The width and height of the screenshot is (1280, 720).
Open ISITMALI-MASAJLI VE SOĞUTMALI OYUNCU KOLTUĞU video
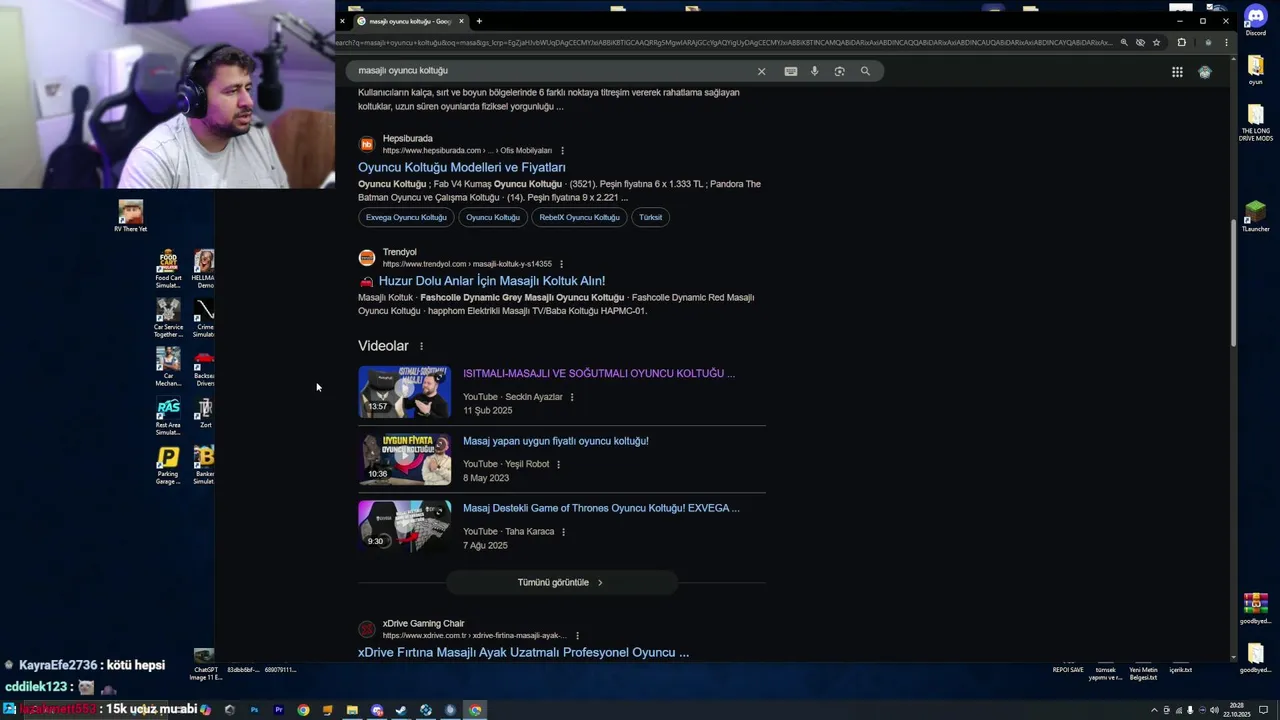(599, 373)
